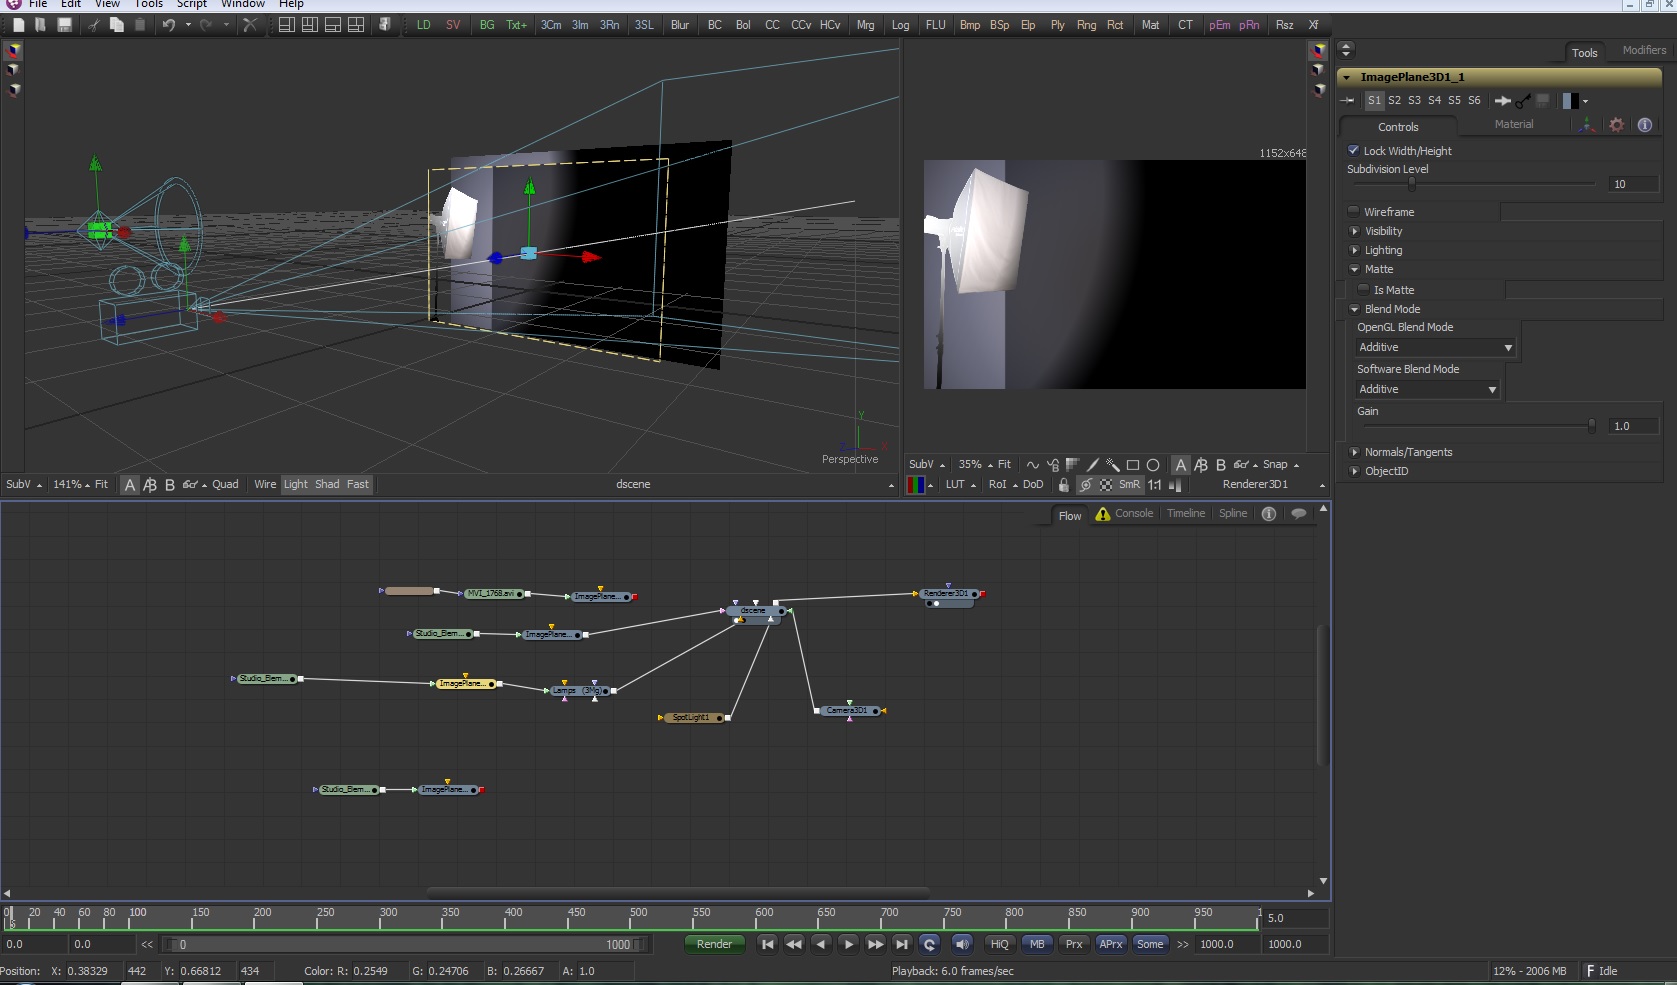Open OpenGL Blend Mode Additive dropdown

click(x=1435, y=347)
